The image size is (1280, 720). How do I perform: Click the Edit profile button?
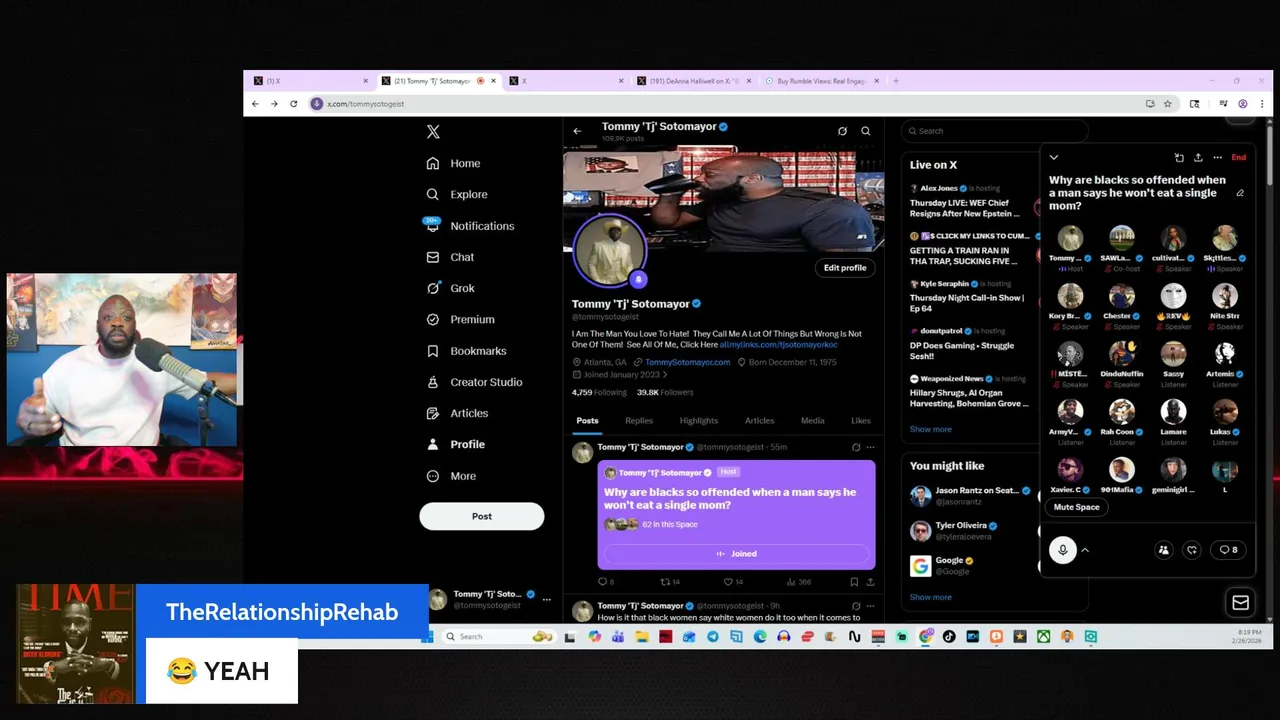845,268
